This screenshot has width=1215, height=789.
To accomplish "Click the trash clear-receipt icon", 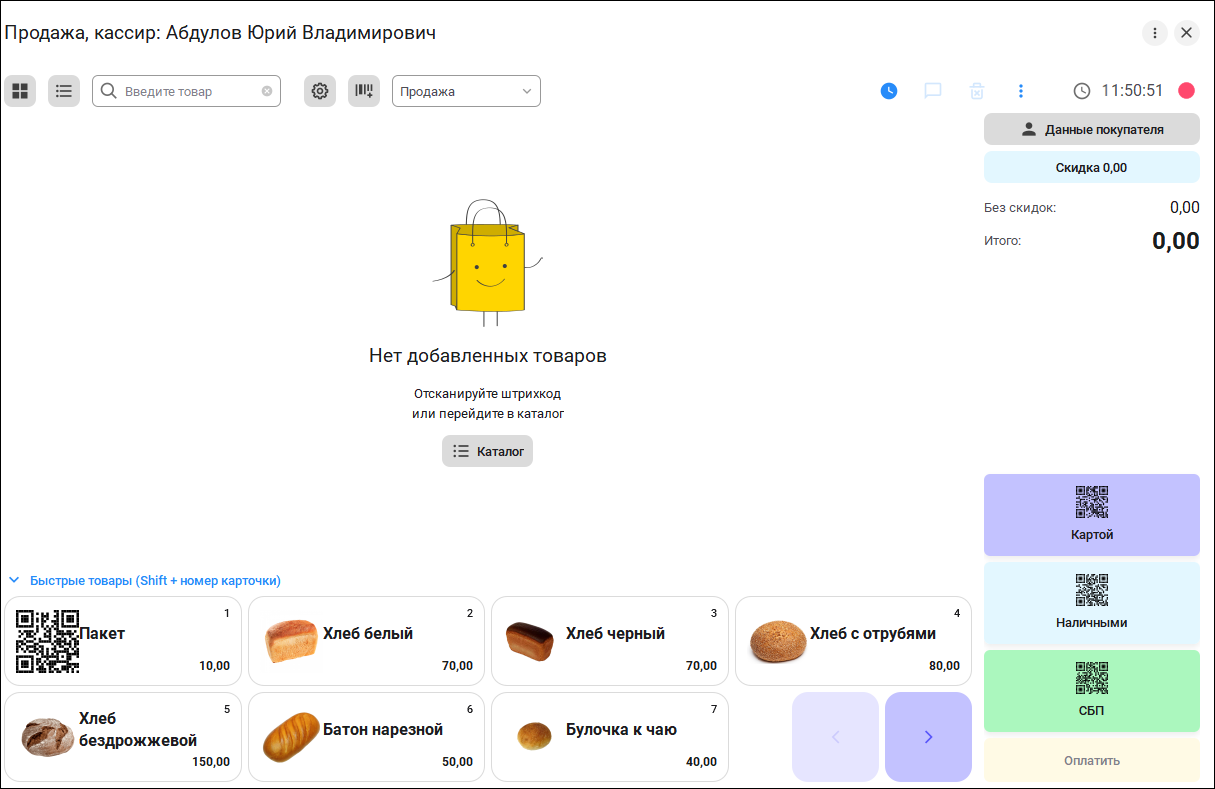I will click(x=977, y=91).
